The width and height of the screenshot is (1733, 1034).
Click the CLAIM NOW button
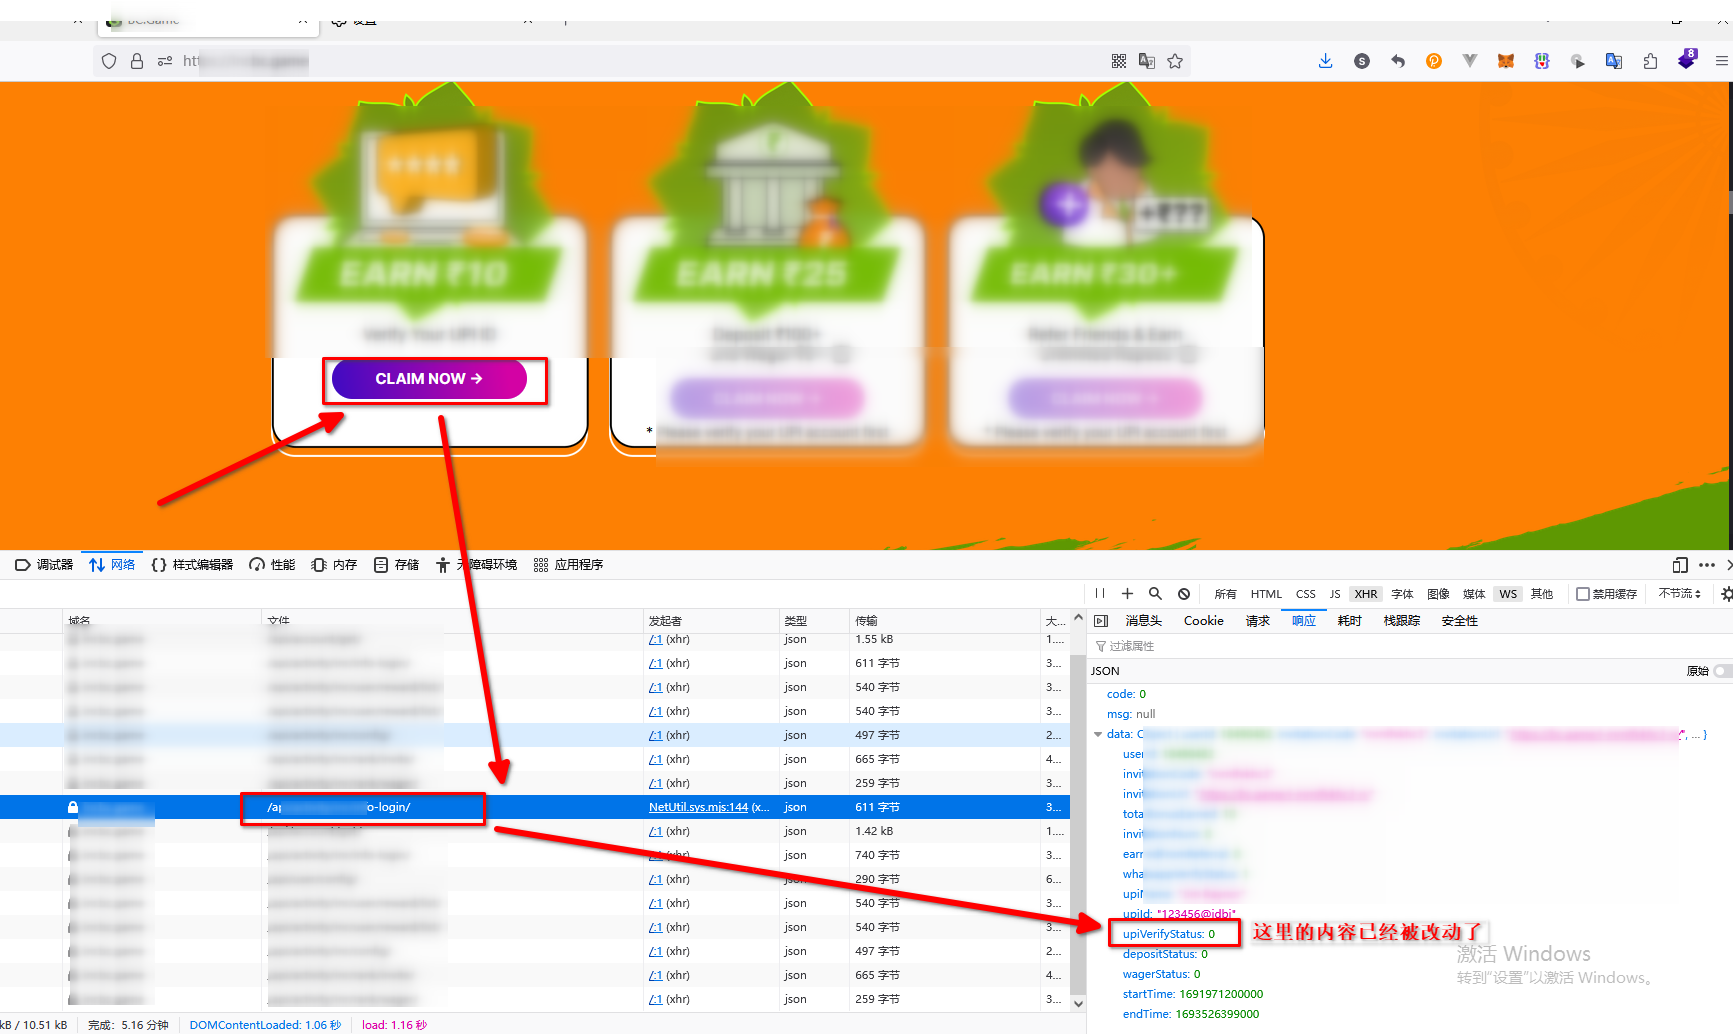coord(429,379)
